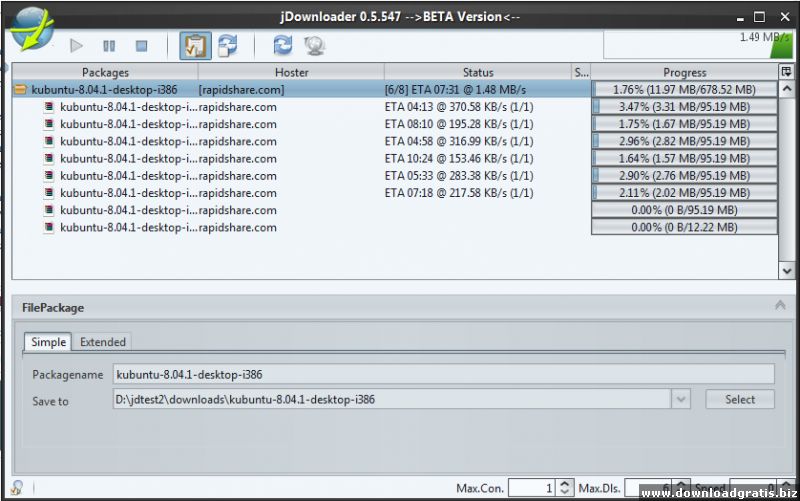This screenshot has width=800, height=501.
Task: Click progress bar showing 0 B/12.22 MB
Action: (684, 227)
